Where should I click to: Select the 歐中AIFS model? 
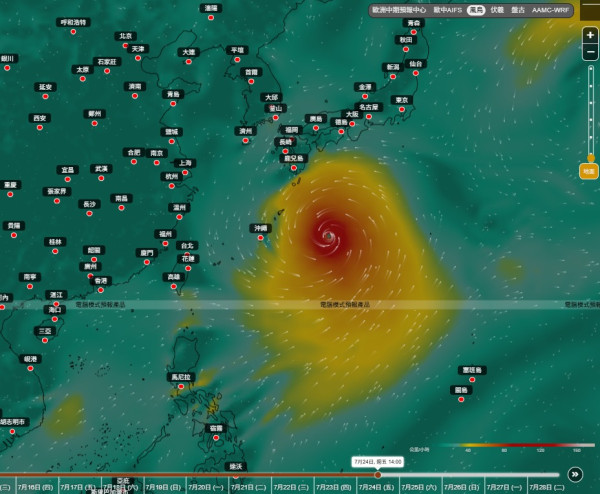(x=447, y=10)
